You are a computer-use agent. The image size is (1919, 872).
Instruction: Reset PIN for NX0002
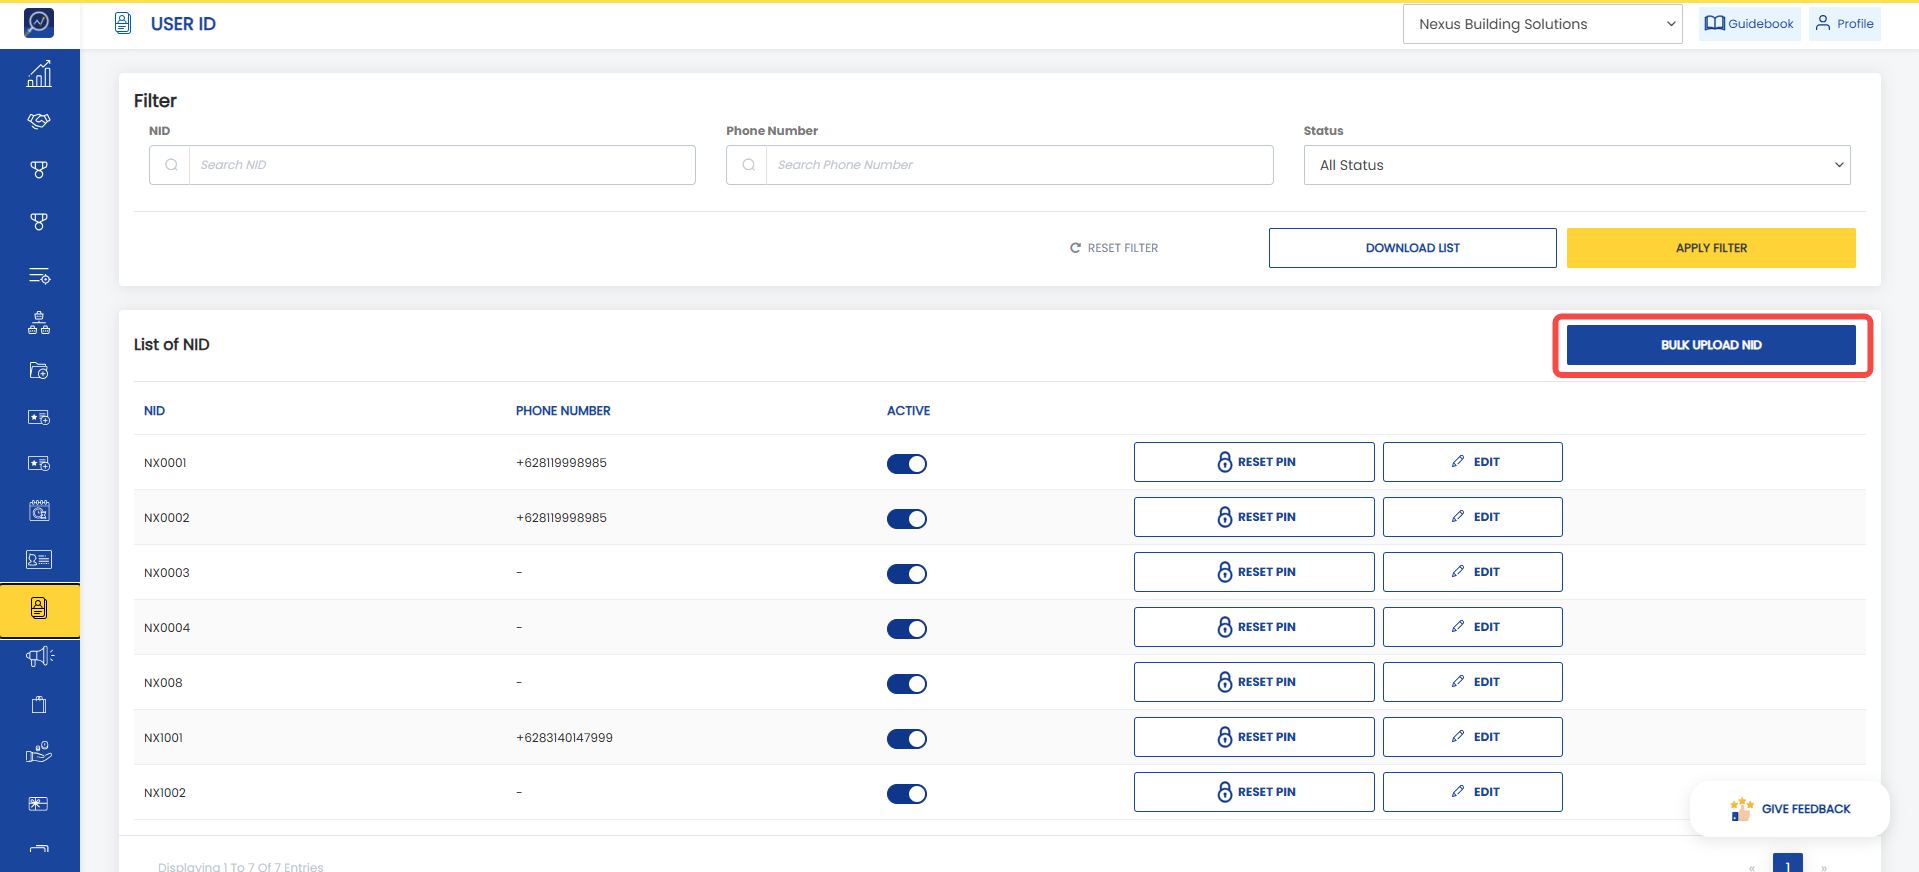pyautogui.click(x=1254, y=517)
